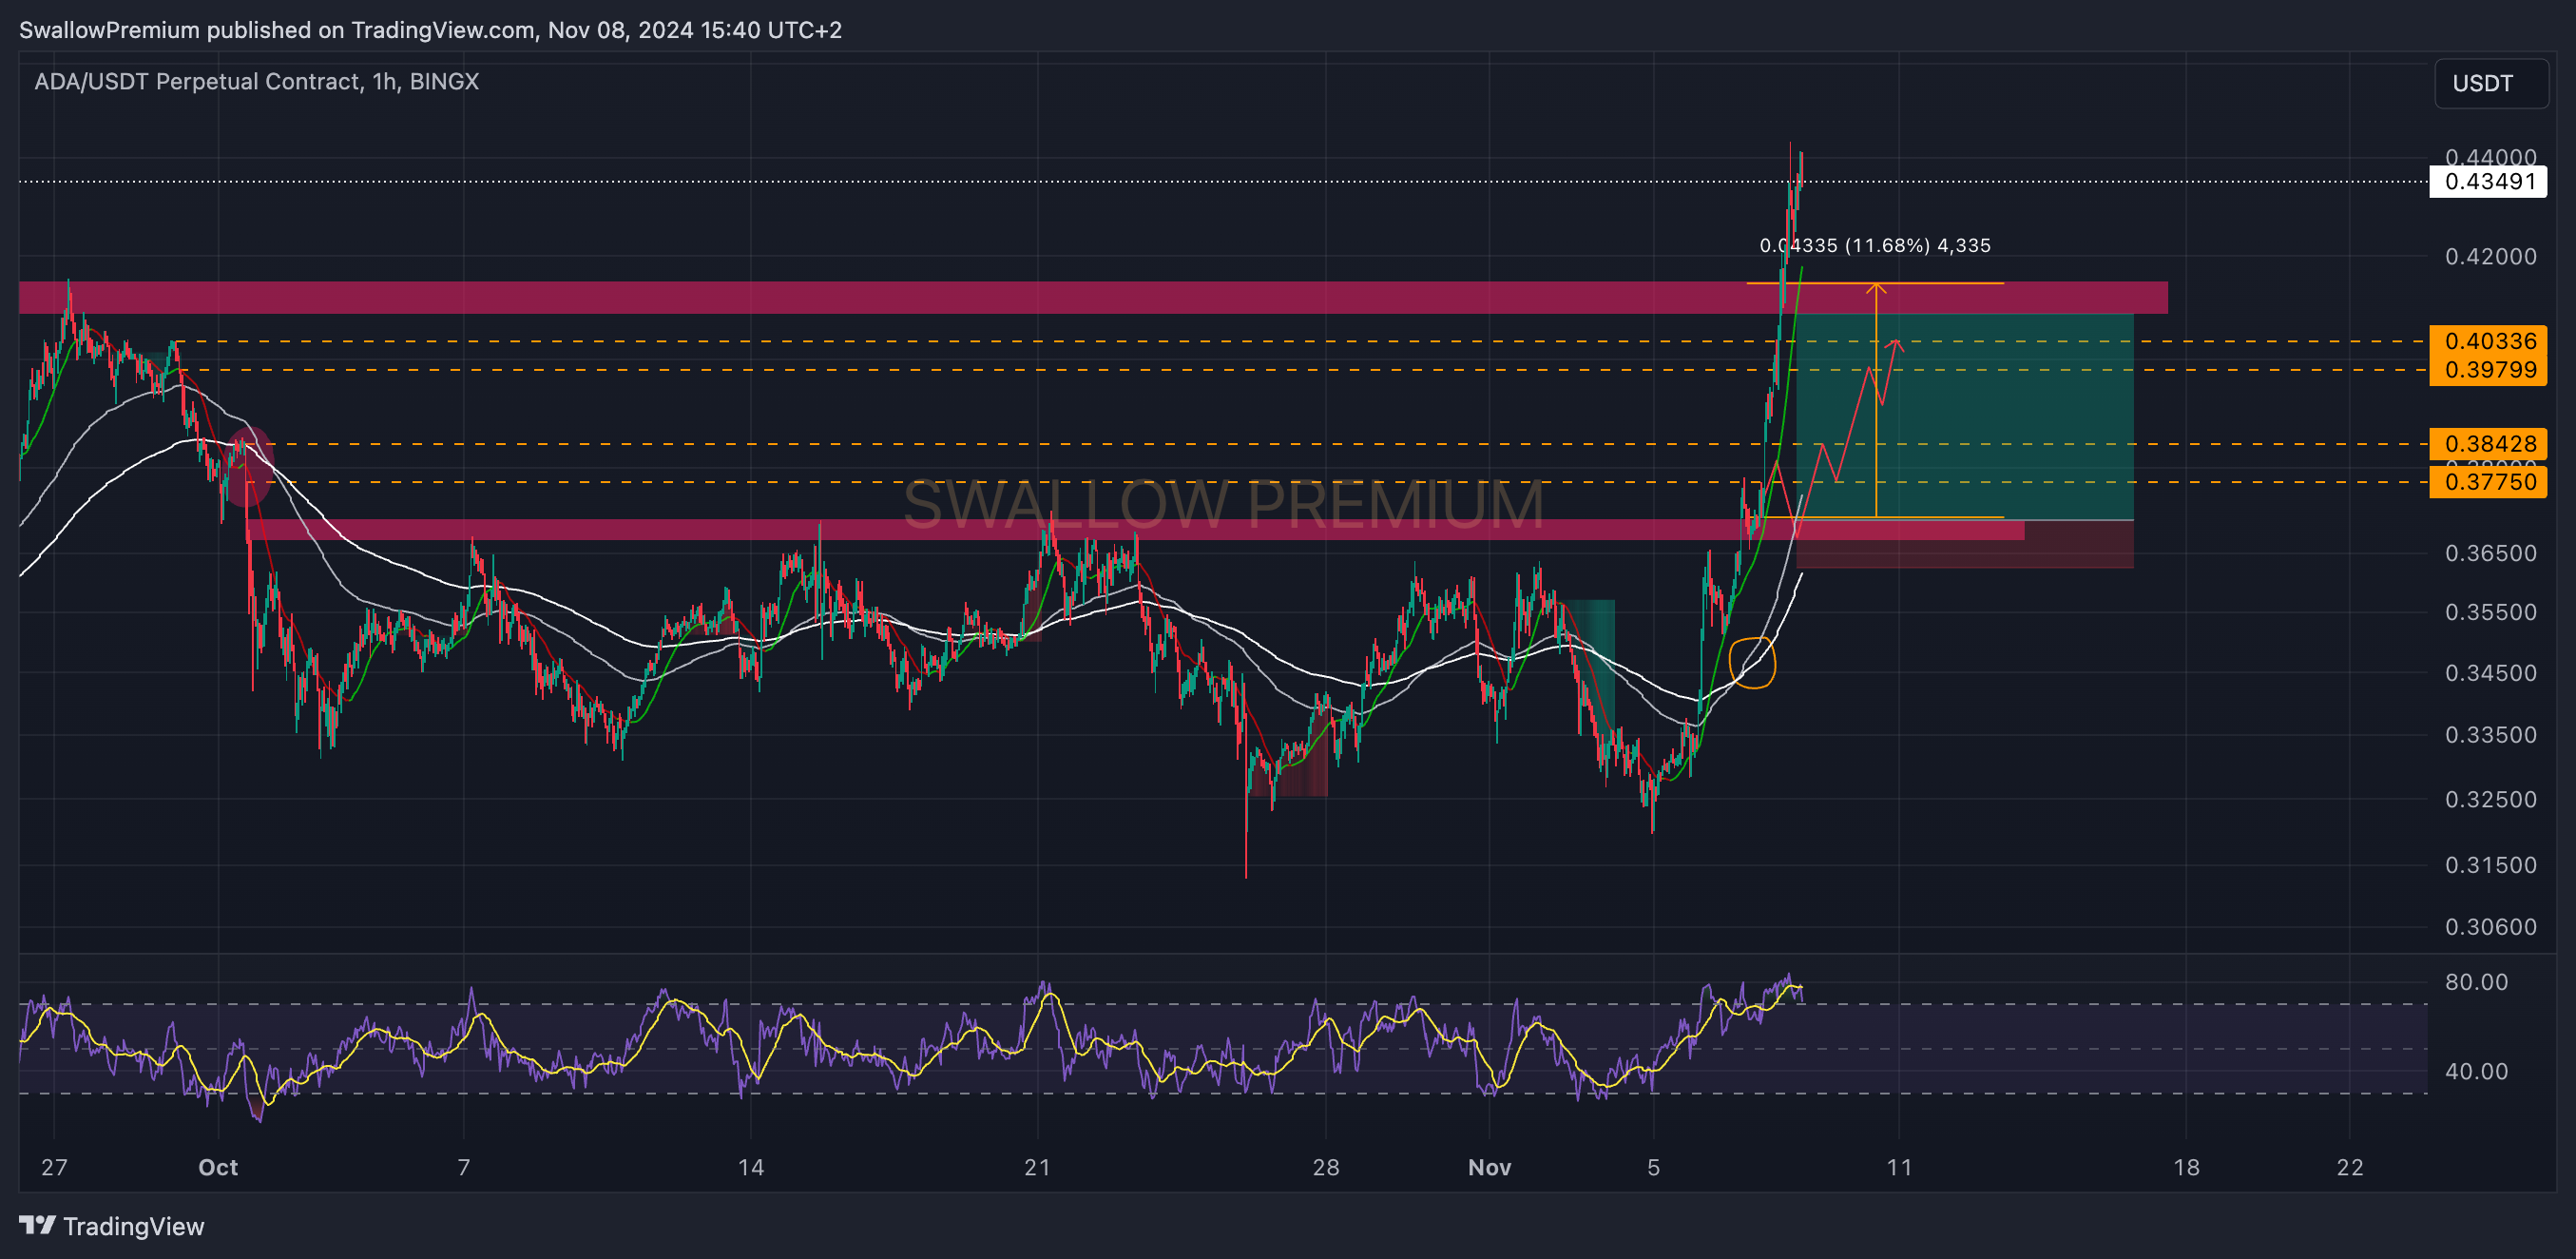Click the RSI axis value 80.00
The height and width of the screenshot is (1259, 2576).
[2476, 982]
